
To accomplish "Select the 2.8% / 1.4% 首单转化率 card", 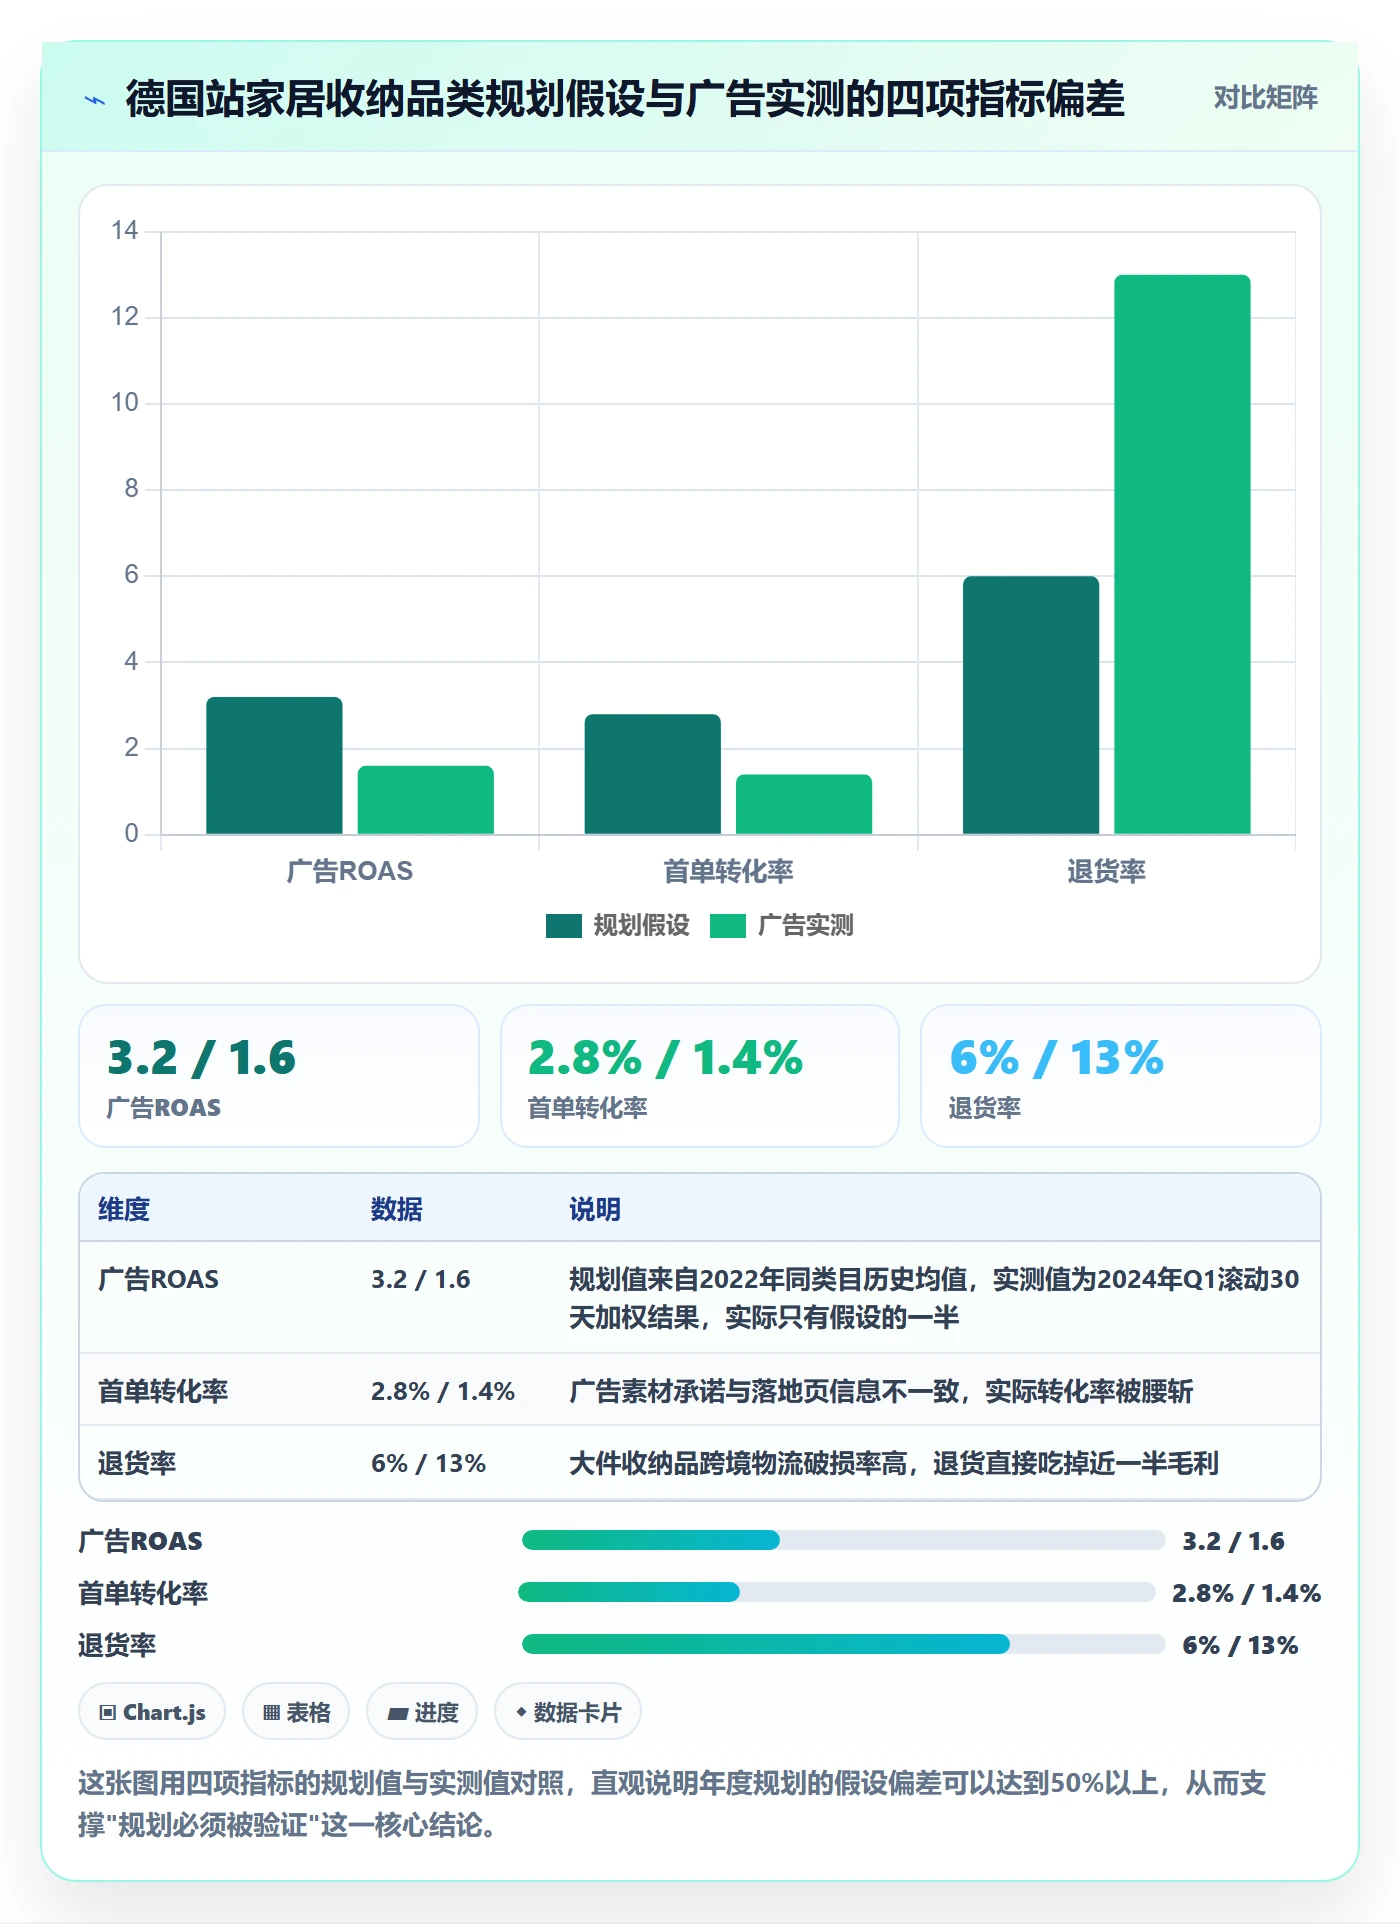I will 700,1076.
